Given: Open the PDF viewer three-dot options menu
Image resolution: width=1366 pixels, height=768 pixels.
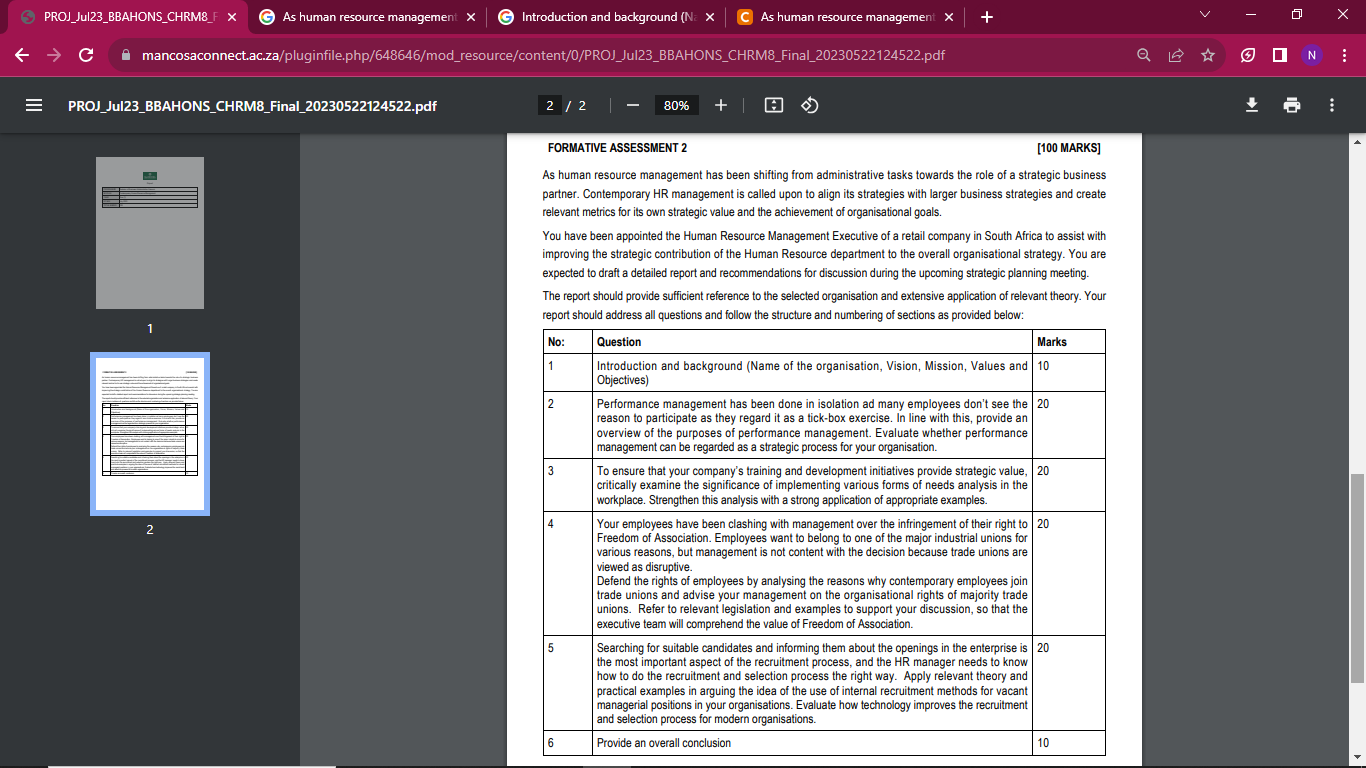Looking at the screenshot, I should (x=1331, y=104).
